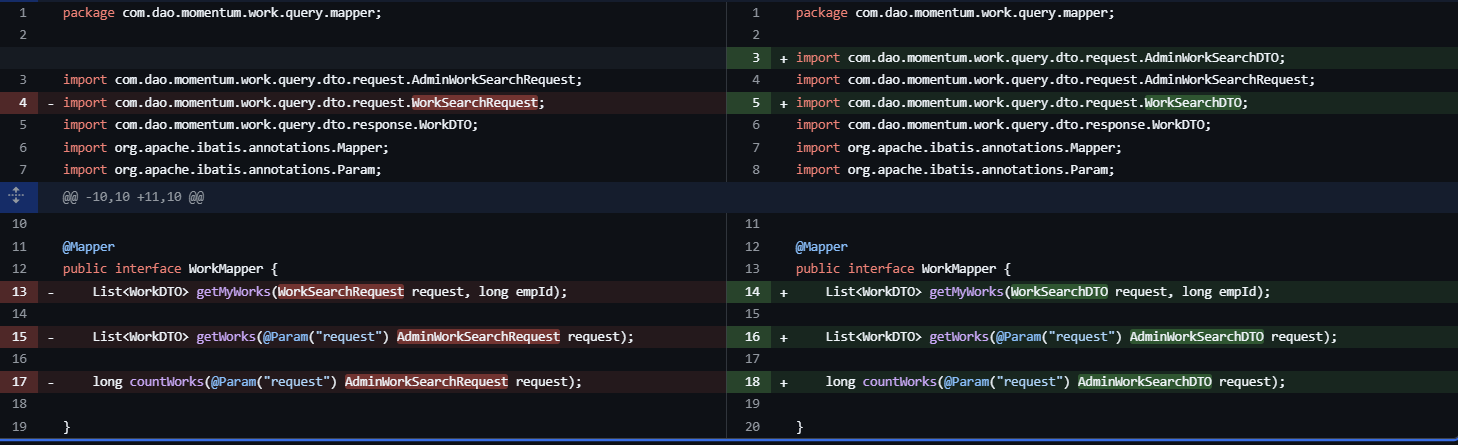
Task: Click the plus marker on added line 5
Action: (x=784, y=103)
